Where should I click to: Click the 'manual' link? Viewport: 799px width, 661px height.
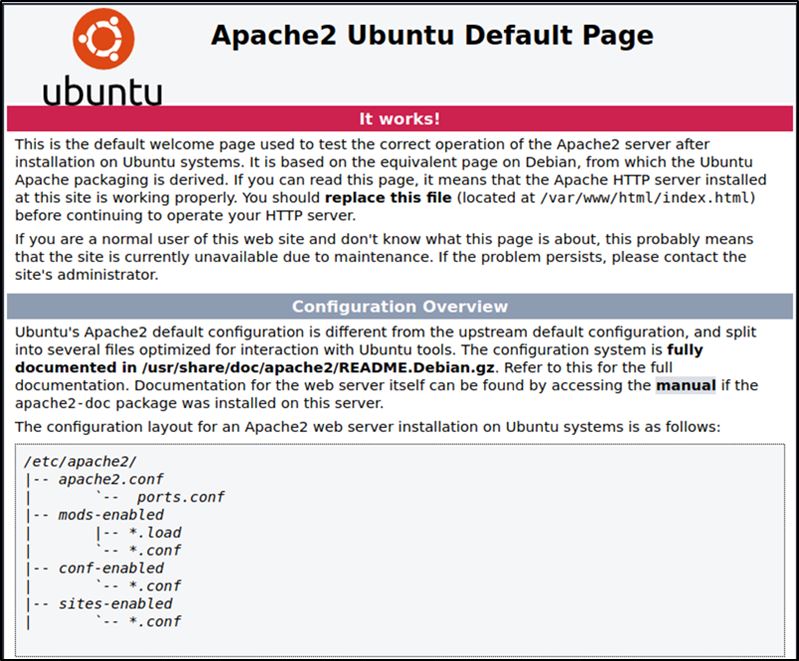pyautogui.click(x=686, y=385)
